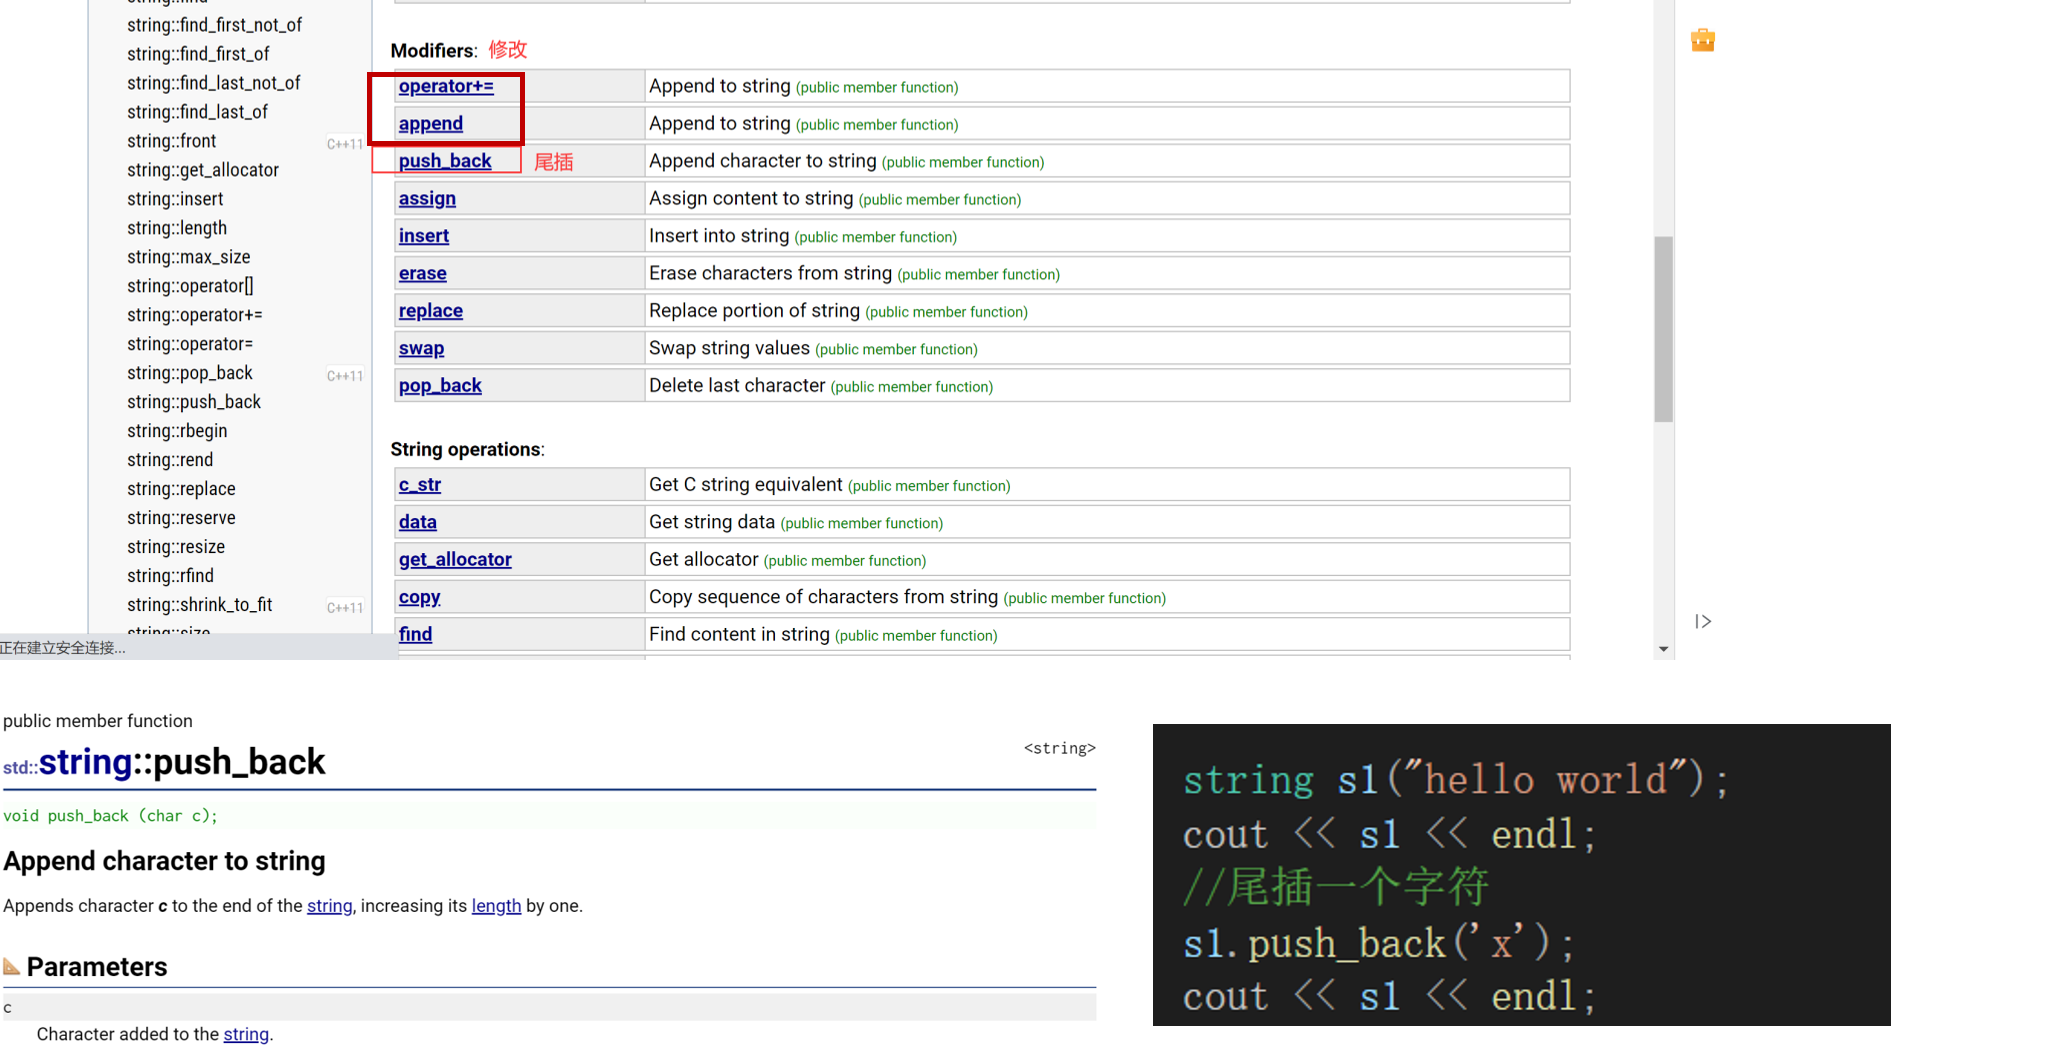Select string::shrink_to_fit in sidebar list
This screenshot has width=2070, height=1055.
(x=200, y=605)
